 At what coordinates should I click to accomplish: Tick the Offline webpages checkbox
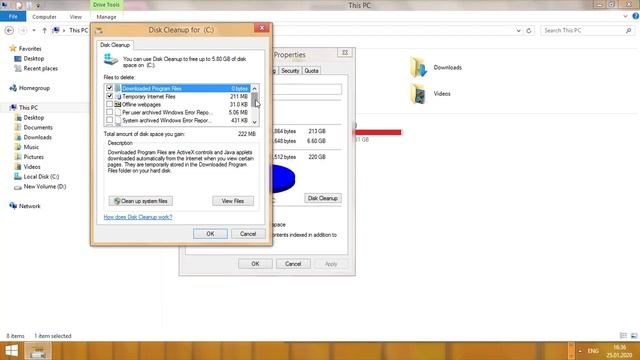(x=109, y=104)
